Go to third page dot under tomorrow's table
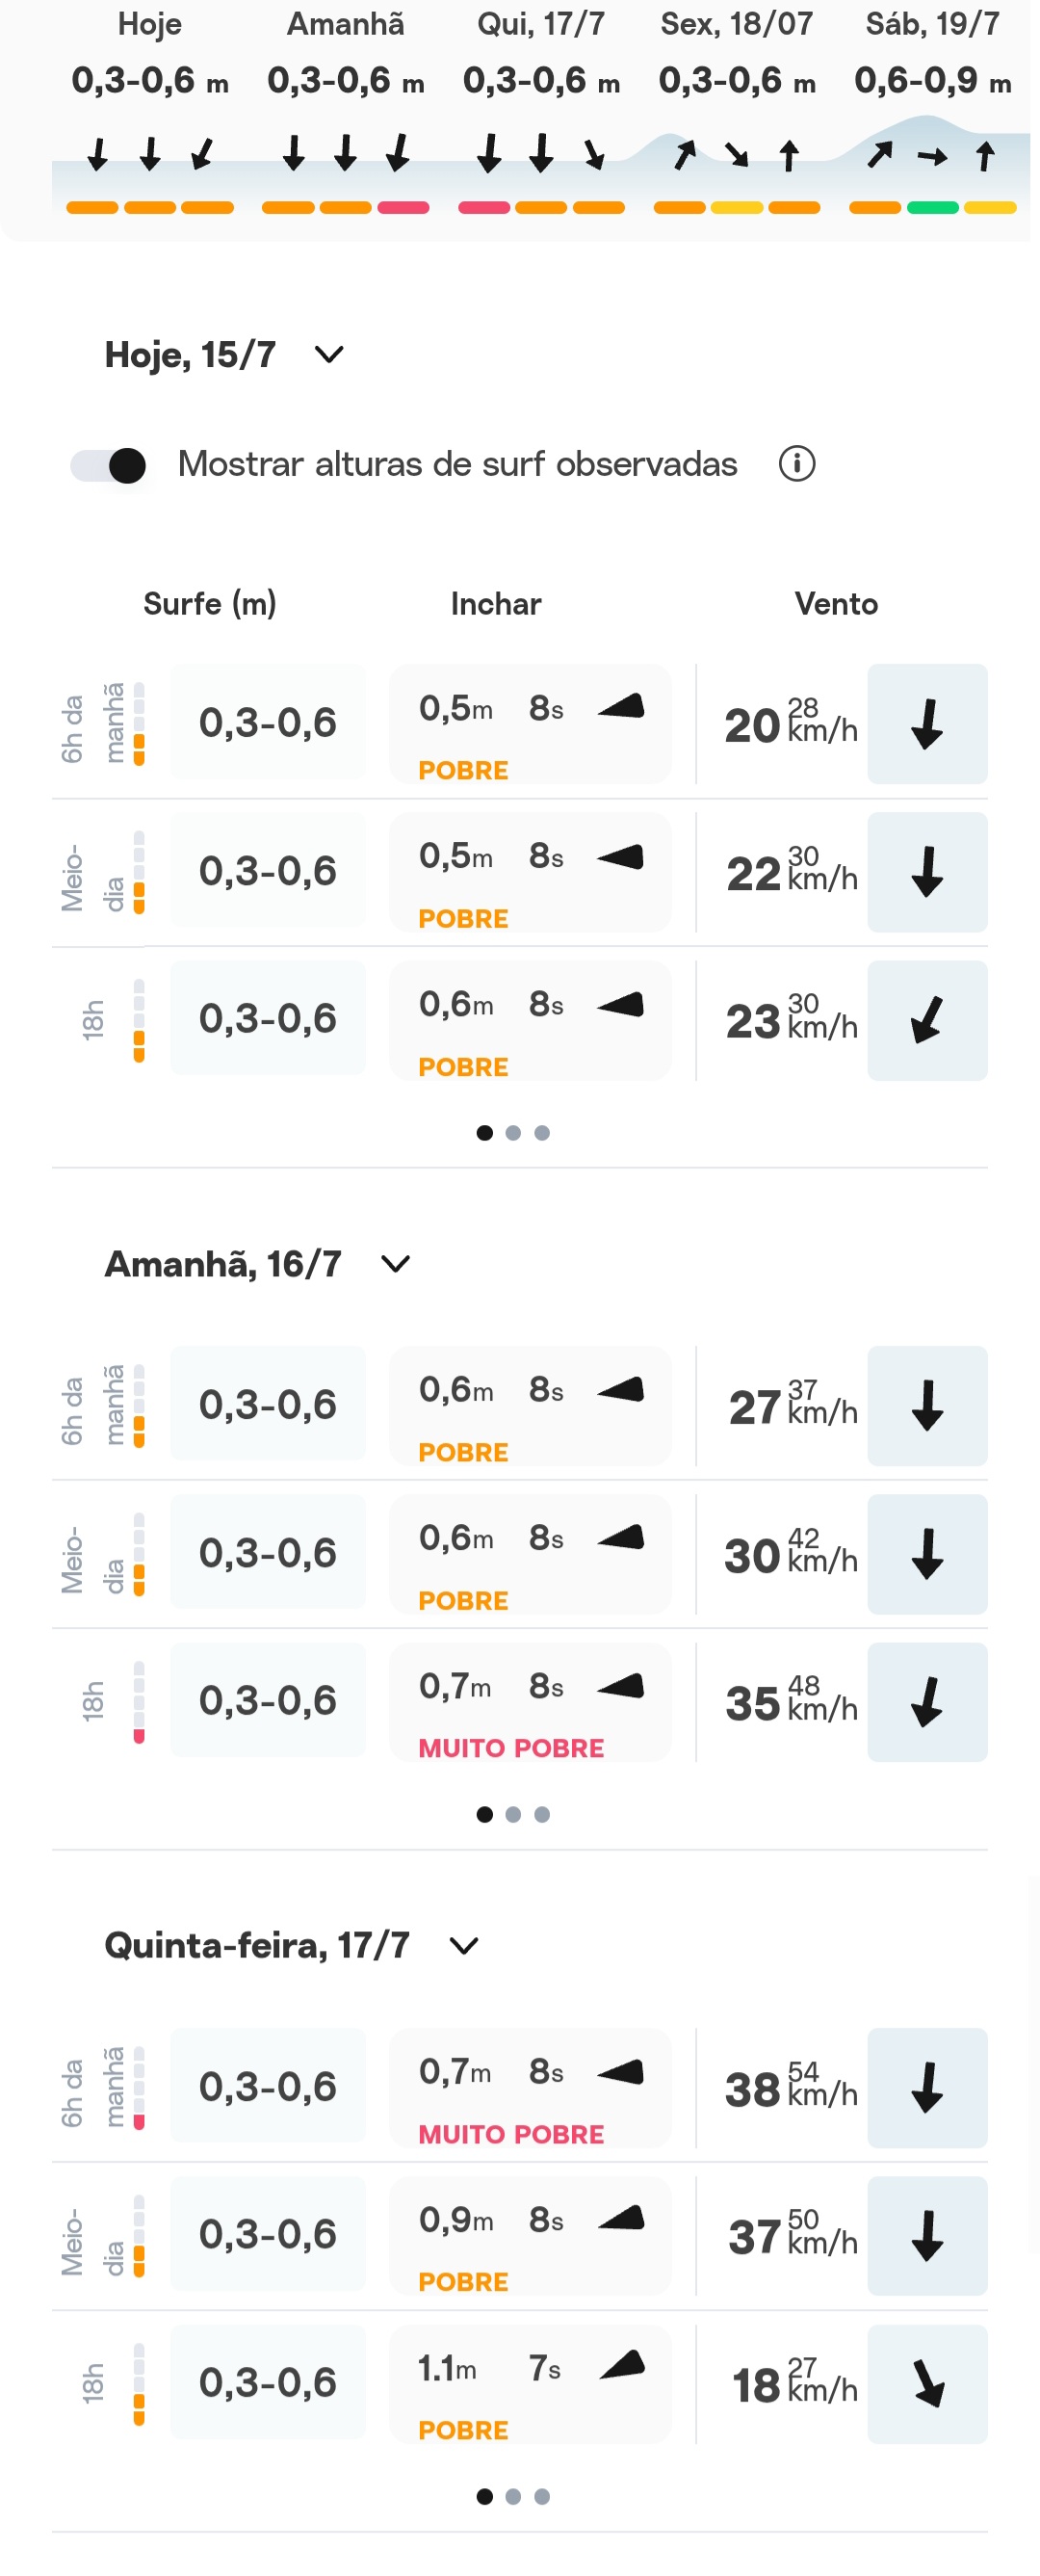 542,1815
